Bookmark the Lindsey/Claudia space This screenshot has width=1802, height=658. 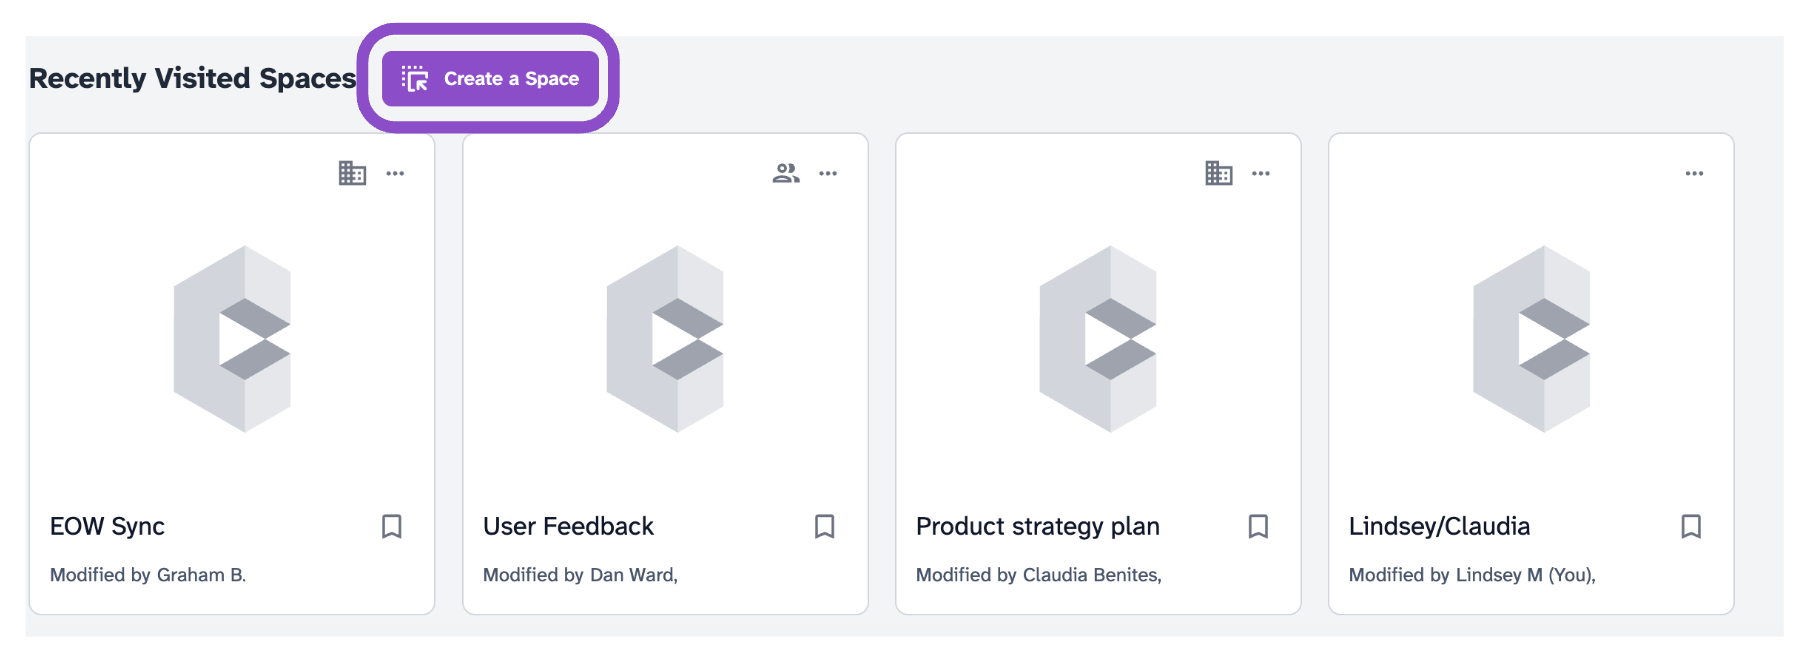pos(1691,526)
